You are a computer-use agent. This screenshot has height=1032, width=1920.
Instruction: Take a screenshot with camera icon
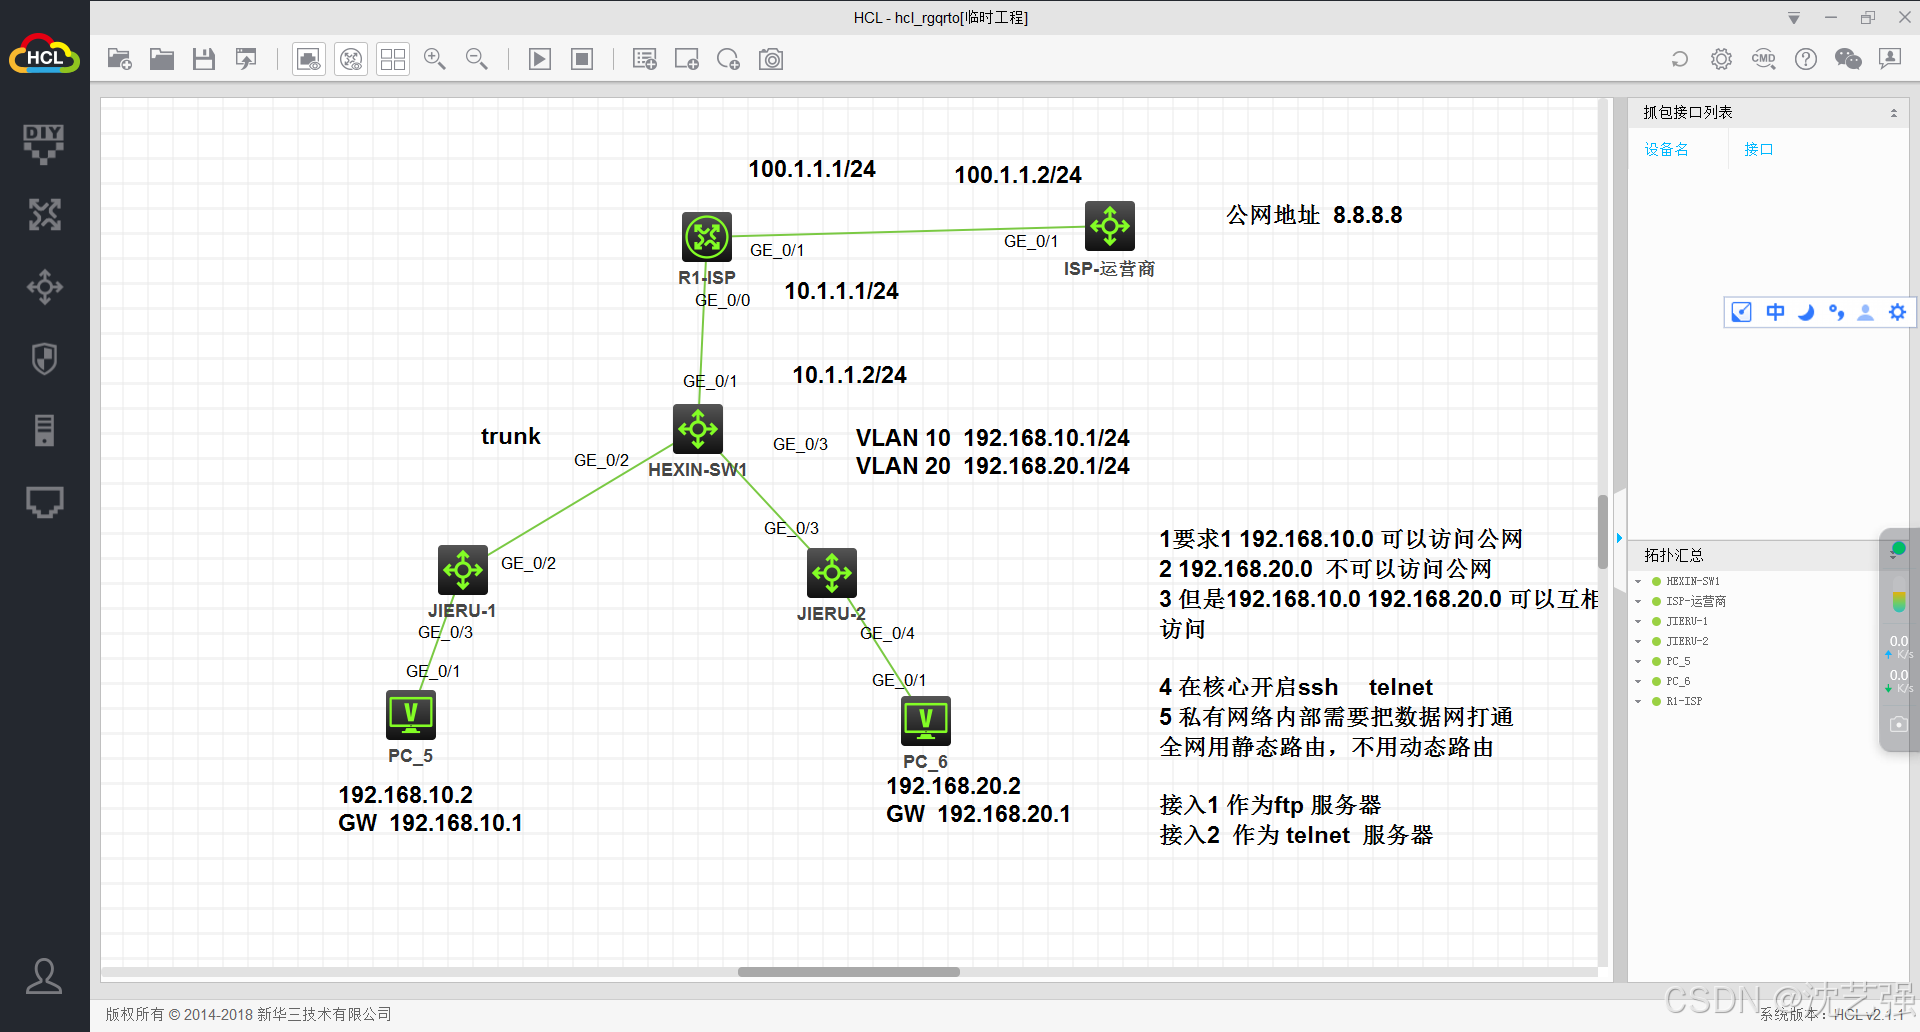tap(771, 59)
